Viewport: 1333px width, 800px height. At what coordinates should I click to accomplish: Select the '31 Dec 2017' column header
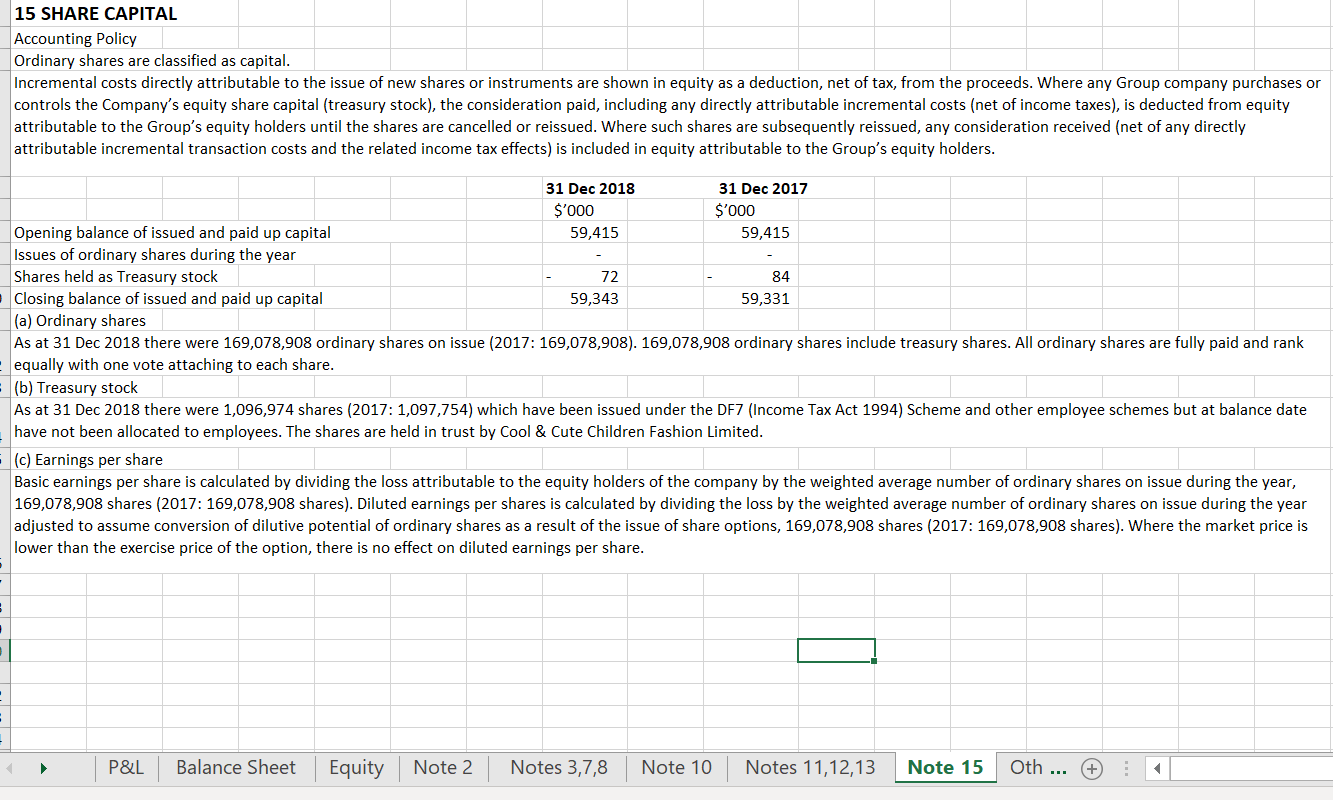(x=763, y=188)
